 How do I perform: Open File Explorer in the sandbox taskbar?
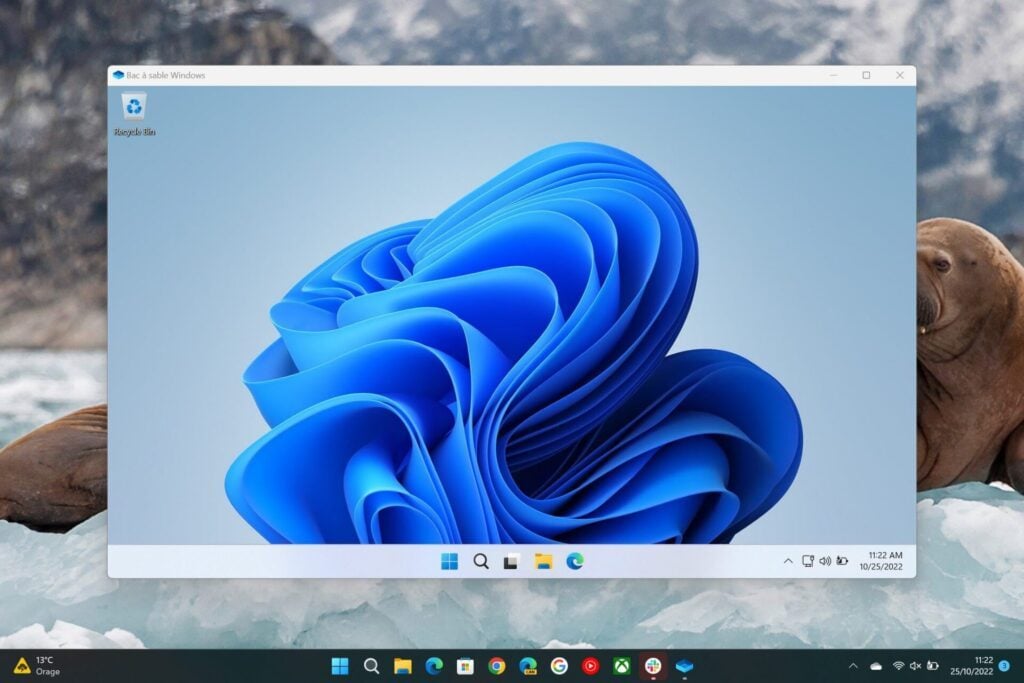click(543, 561)
